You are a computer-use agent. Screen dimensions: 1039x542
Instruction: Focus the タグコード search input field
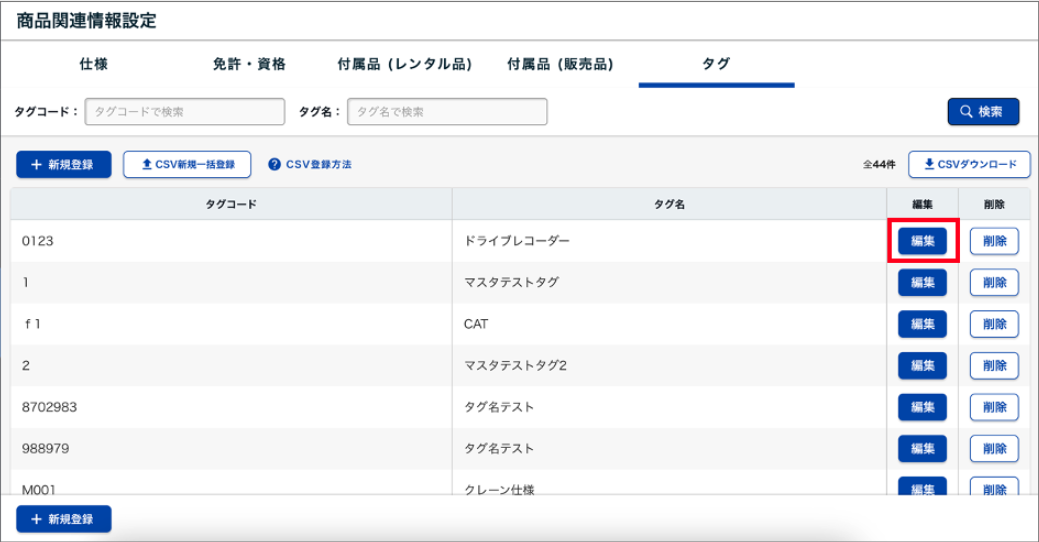[x=185, y=112]
